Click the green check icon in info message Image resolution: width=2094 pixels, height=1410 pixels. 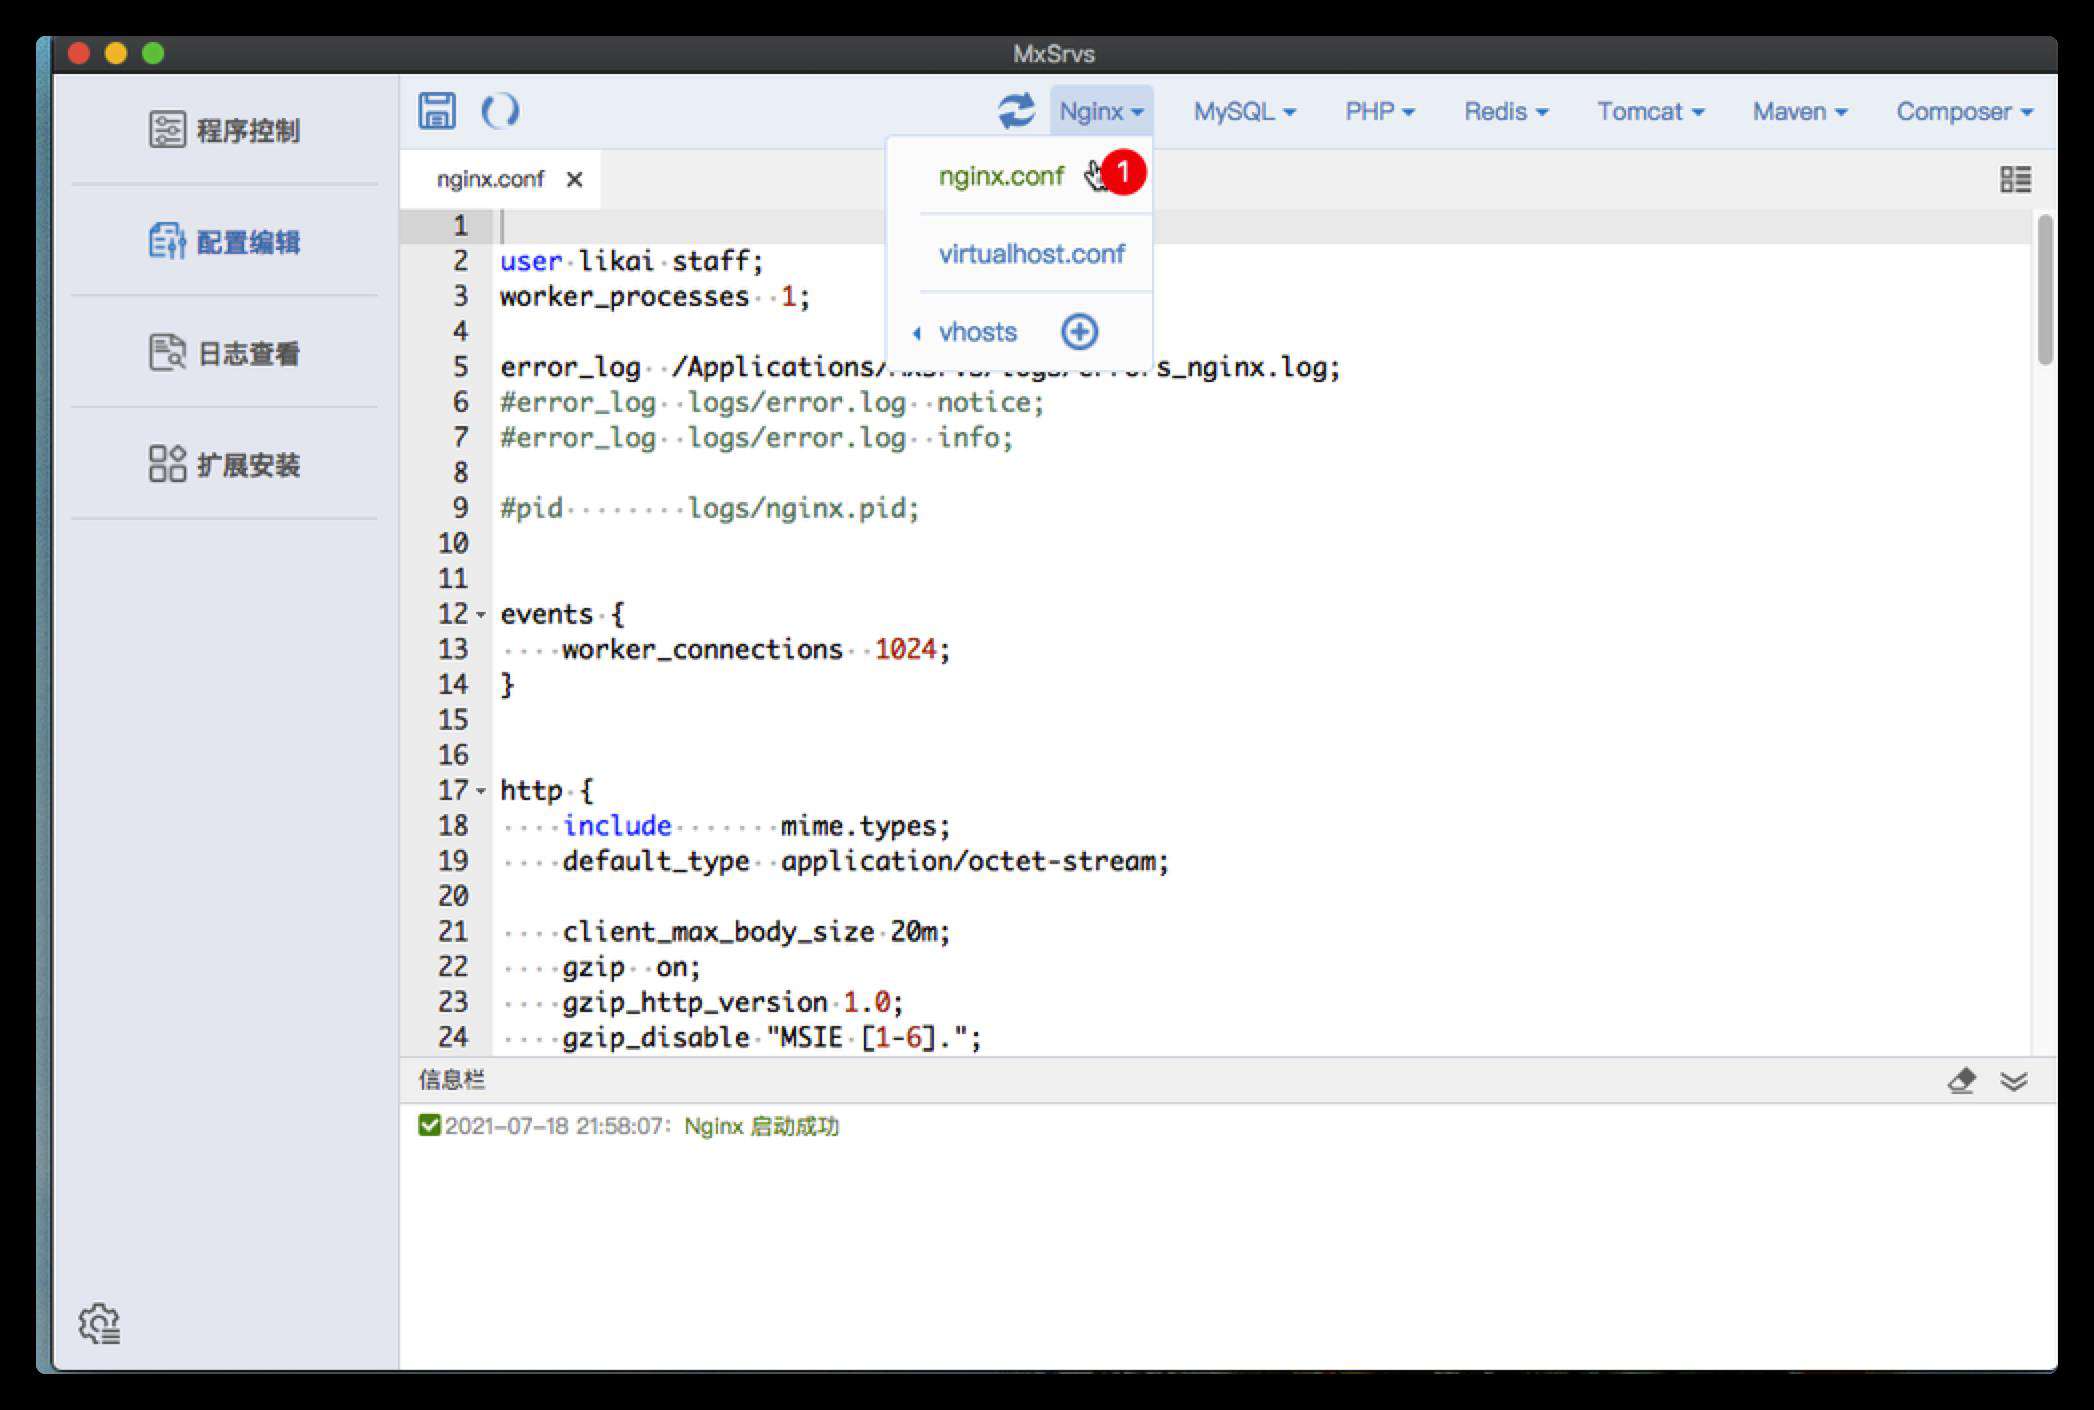[429, 1125]
